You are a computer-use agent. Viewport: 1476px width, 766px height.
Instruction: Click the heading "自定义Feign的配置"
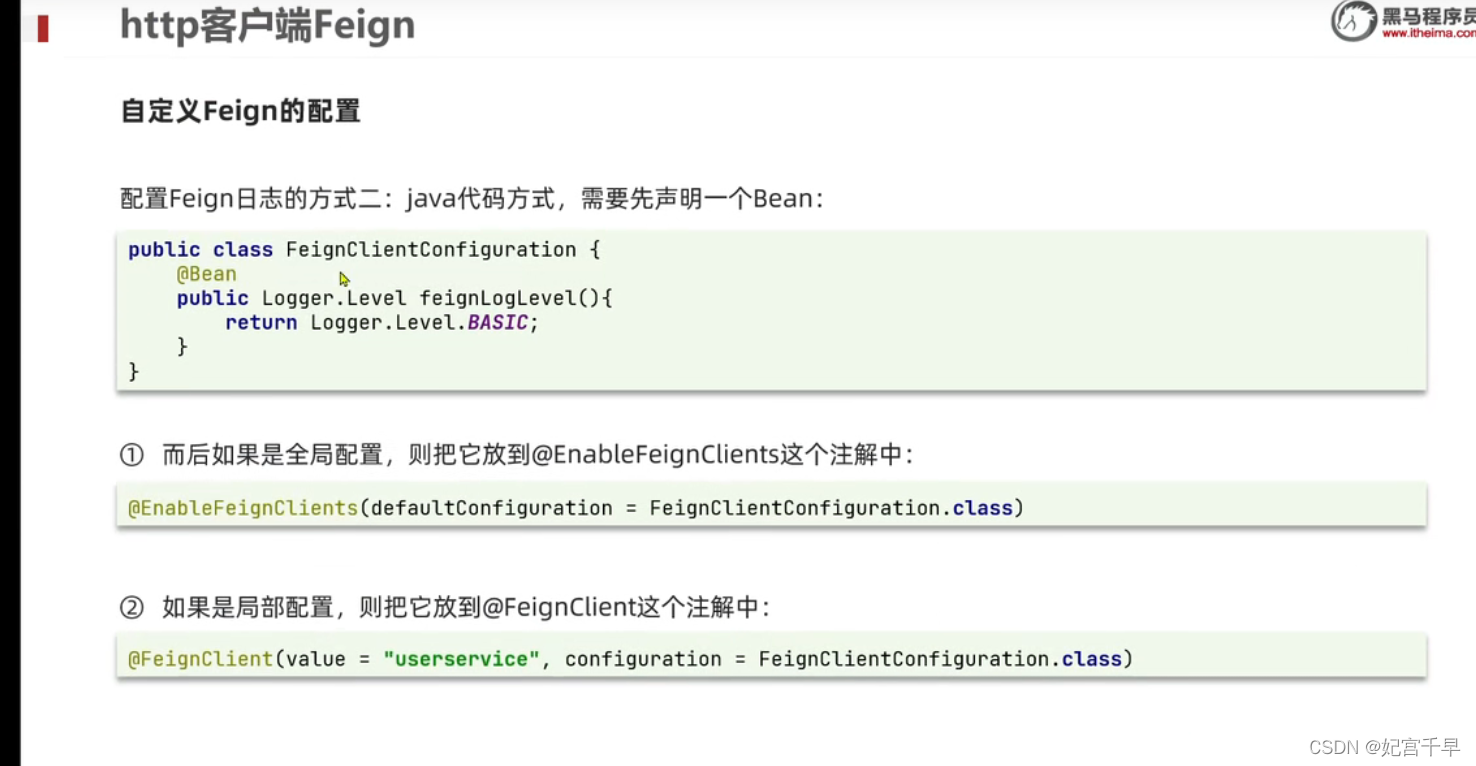coord(240,111)
